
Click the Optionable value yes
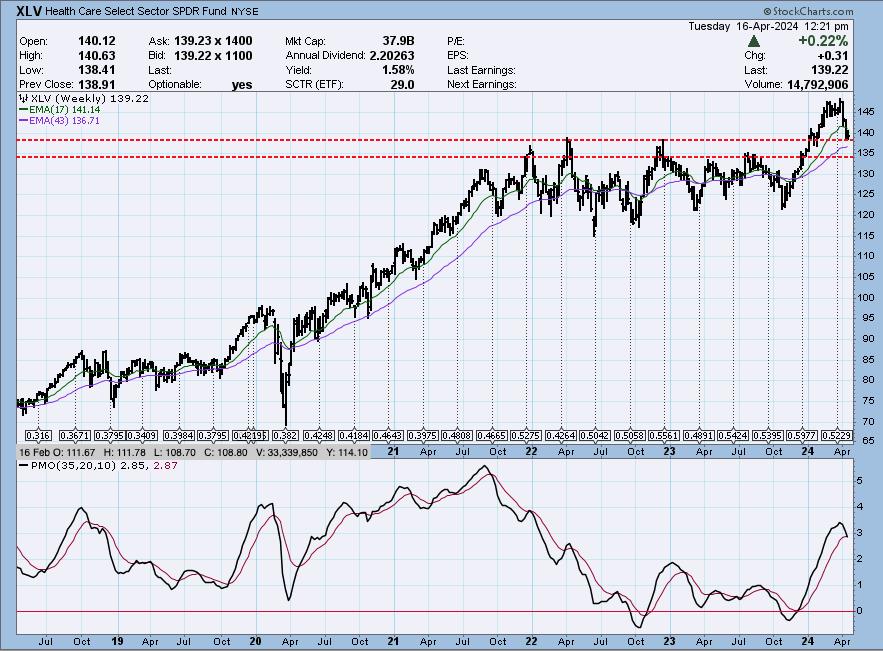[x=242, y=85]
